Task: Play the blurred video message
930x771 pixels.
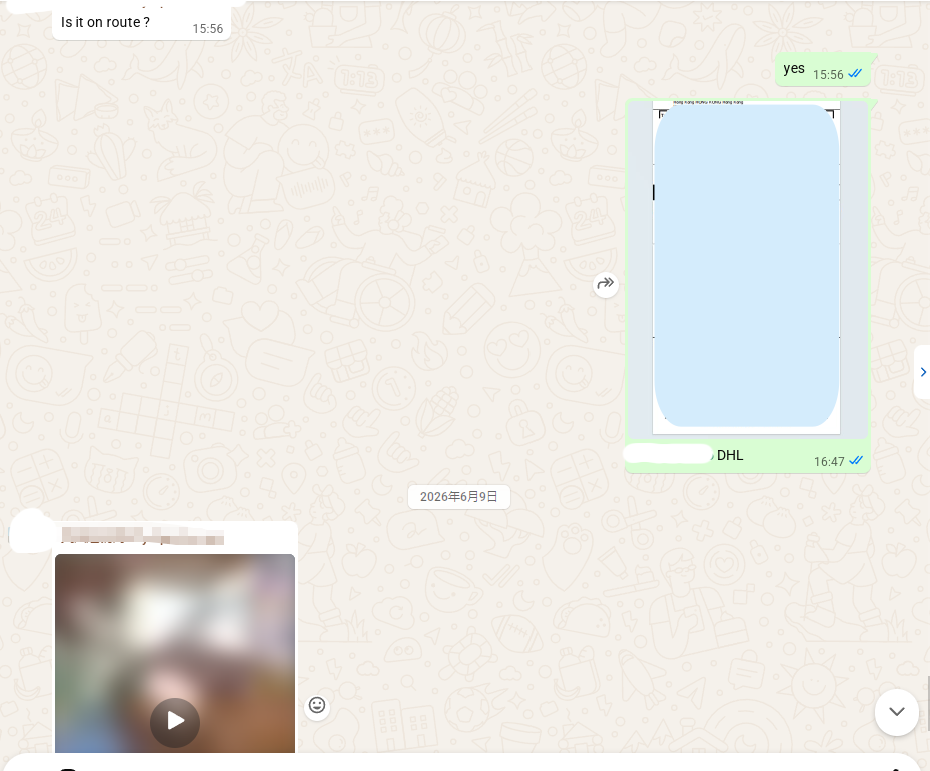Action: tap(175, 721)
